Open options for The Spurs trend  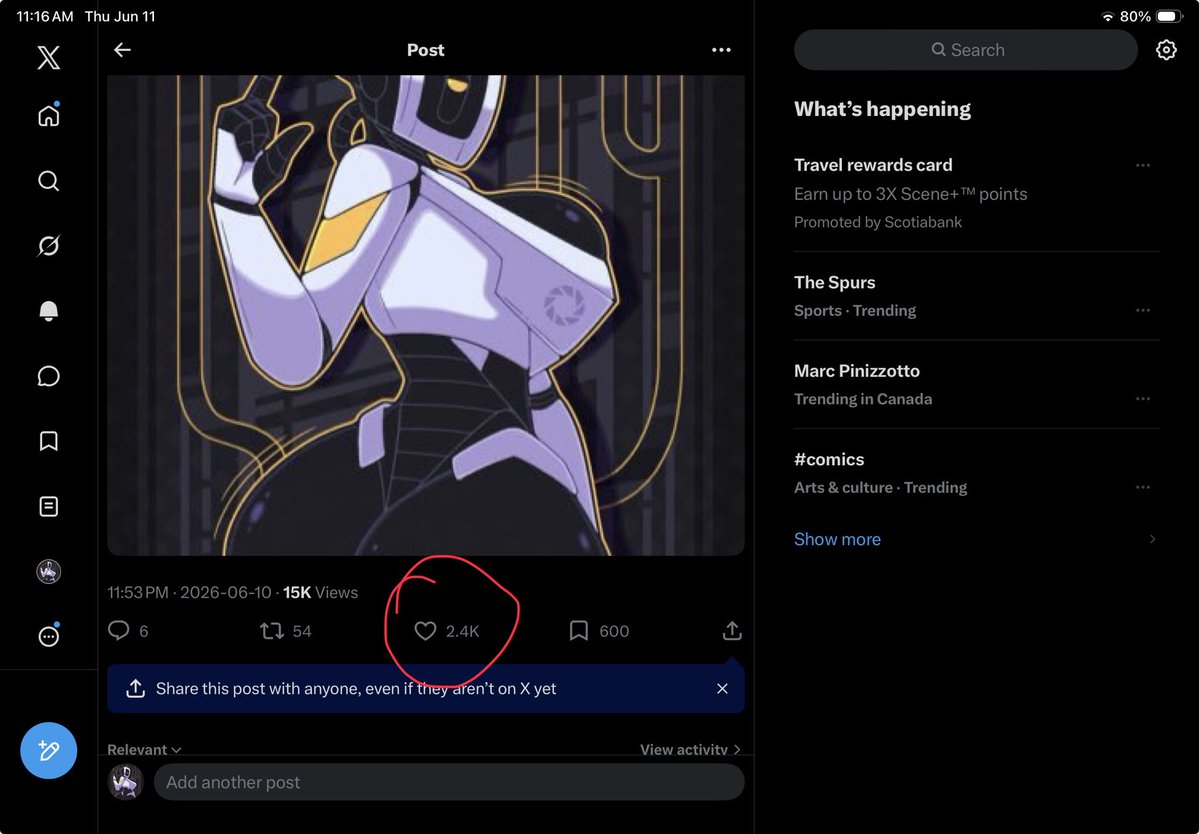(1142, 310)
